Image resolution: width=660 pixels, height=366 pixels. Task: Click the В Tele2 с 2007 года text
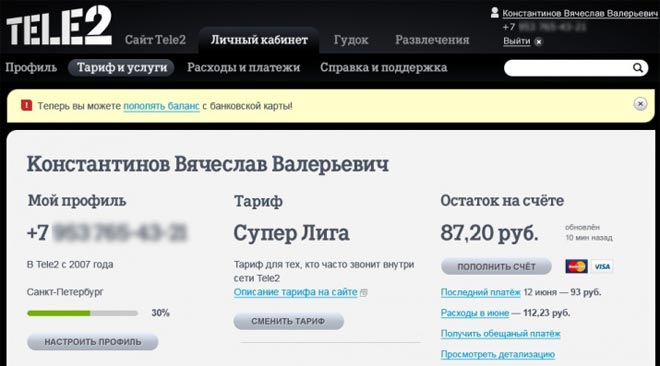tap(70, 265)
